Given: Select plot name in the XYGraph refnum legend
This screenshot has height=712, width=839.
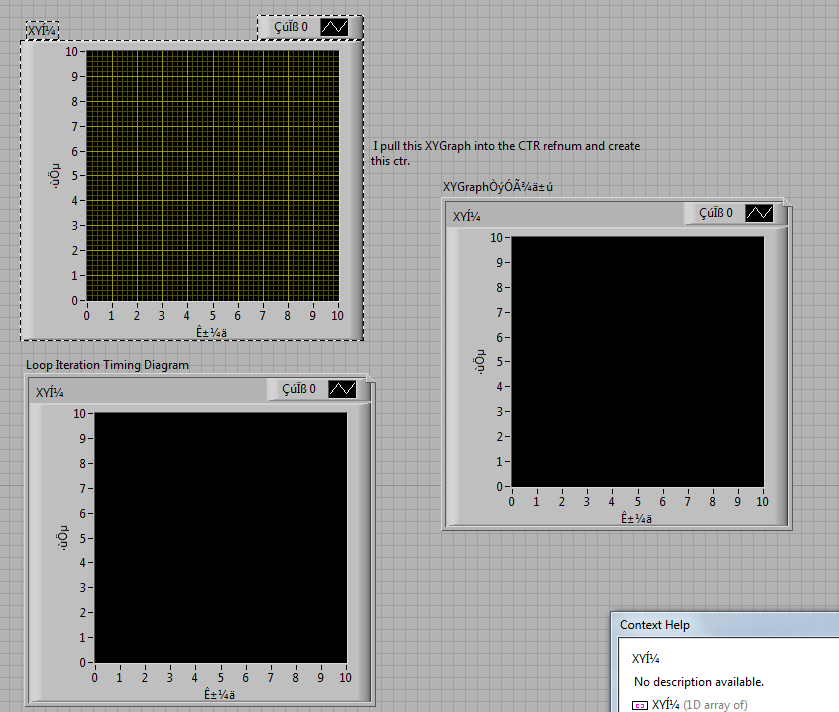Looking at the screenshot, I should tap(716, 213).
